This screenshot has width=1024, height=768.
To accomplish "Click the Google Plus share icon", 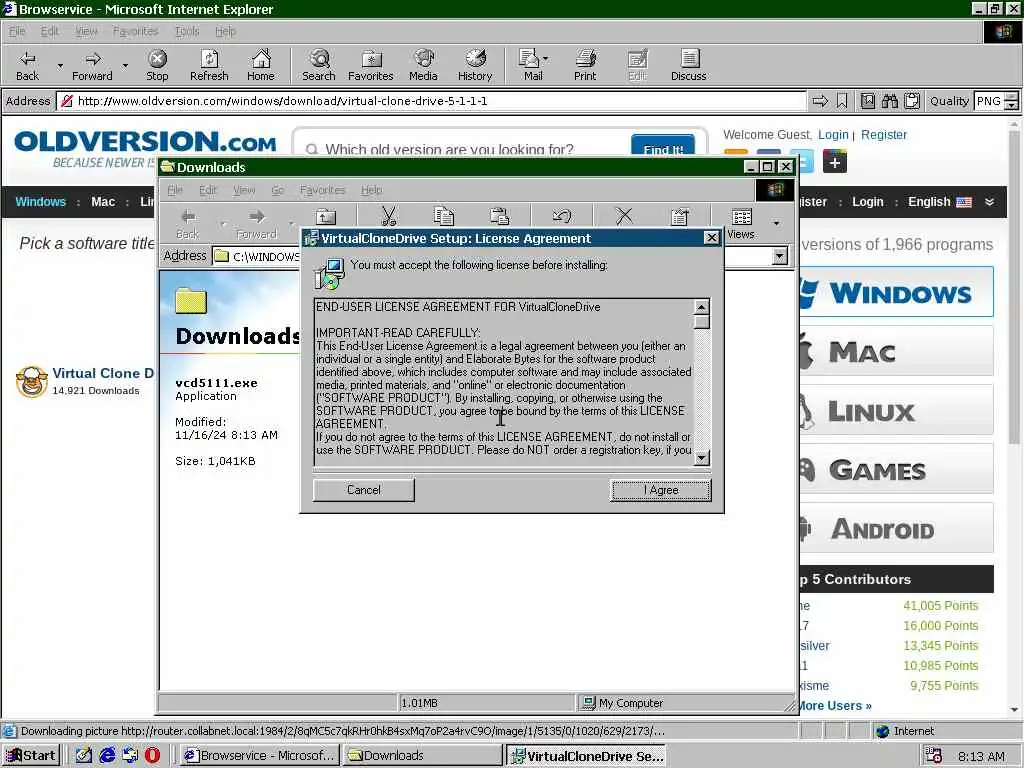I will (835, 161).
